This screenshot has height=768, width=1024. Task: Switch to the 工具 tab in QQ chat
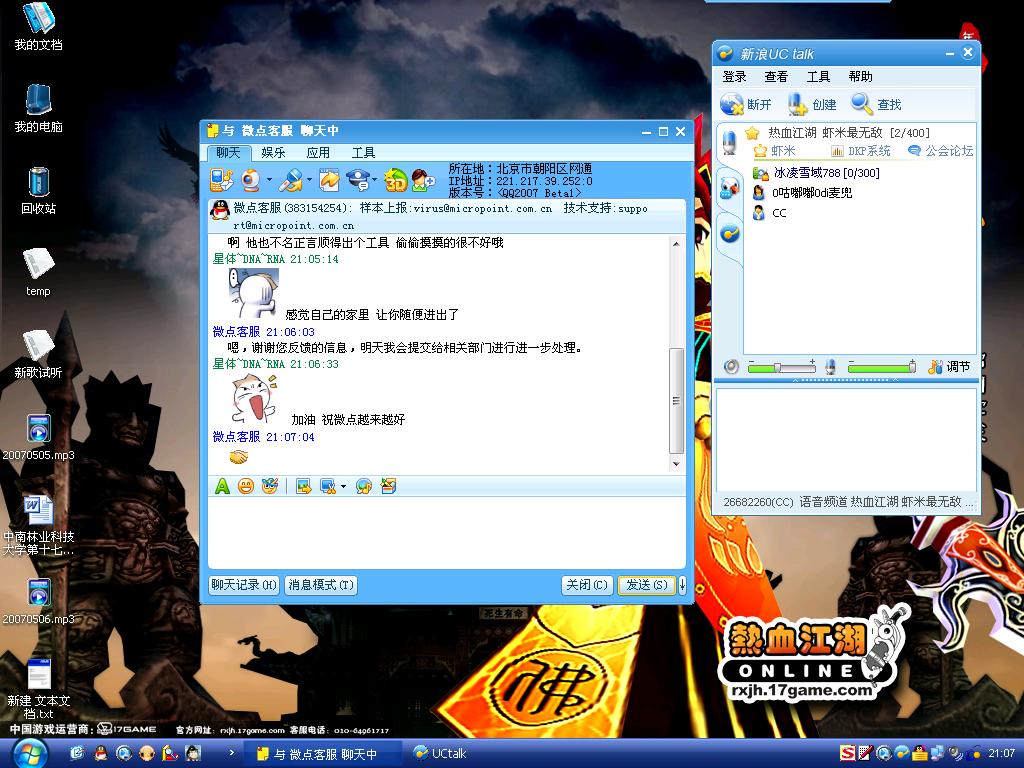pos(363,153)
